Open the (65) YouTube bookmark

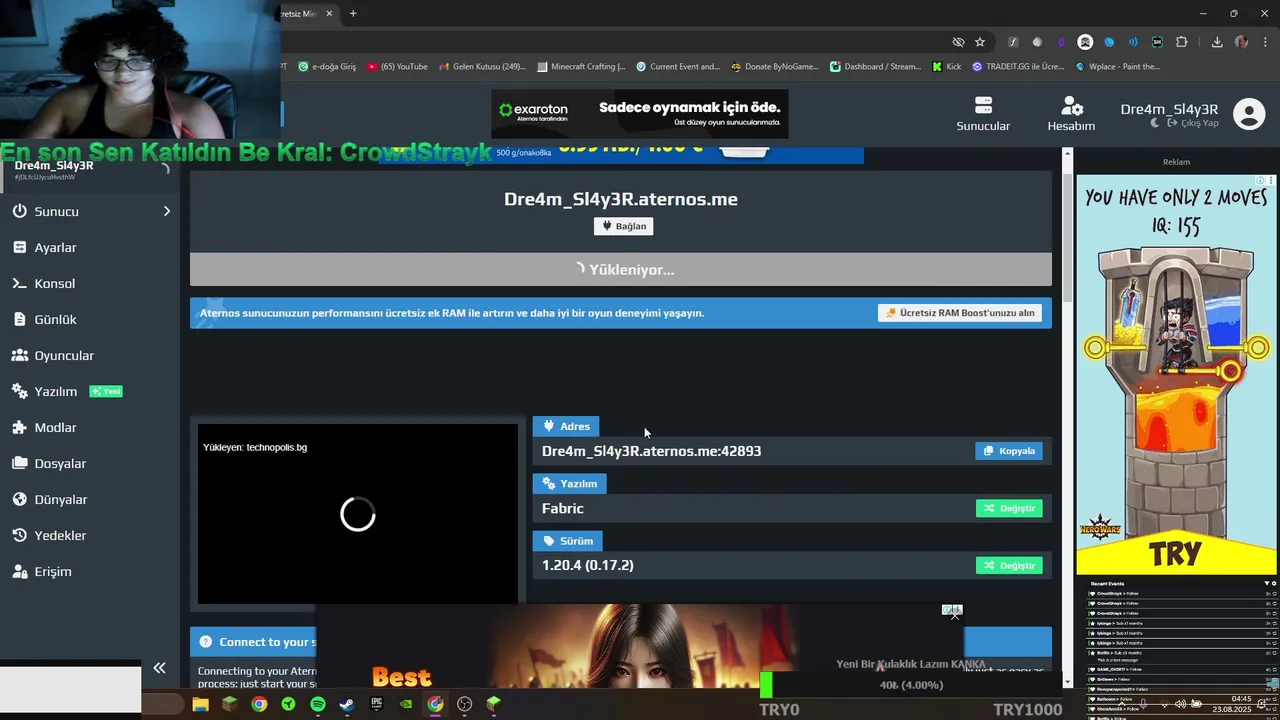coord(397,67)
